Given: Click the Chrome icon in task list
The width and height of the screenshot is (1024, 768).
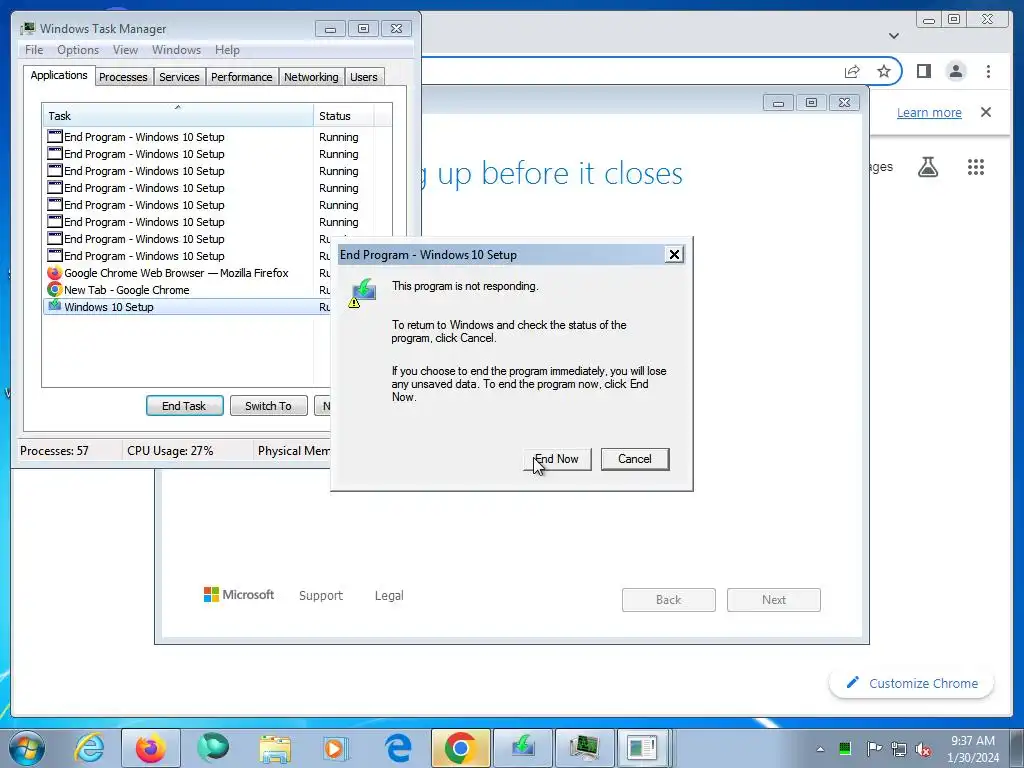Looking at the screenshot, I should click(x=55, y=290).
